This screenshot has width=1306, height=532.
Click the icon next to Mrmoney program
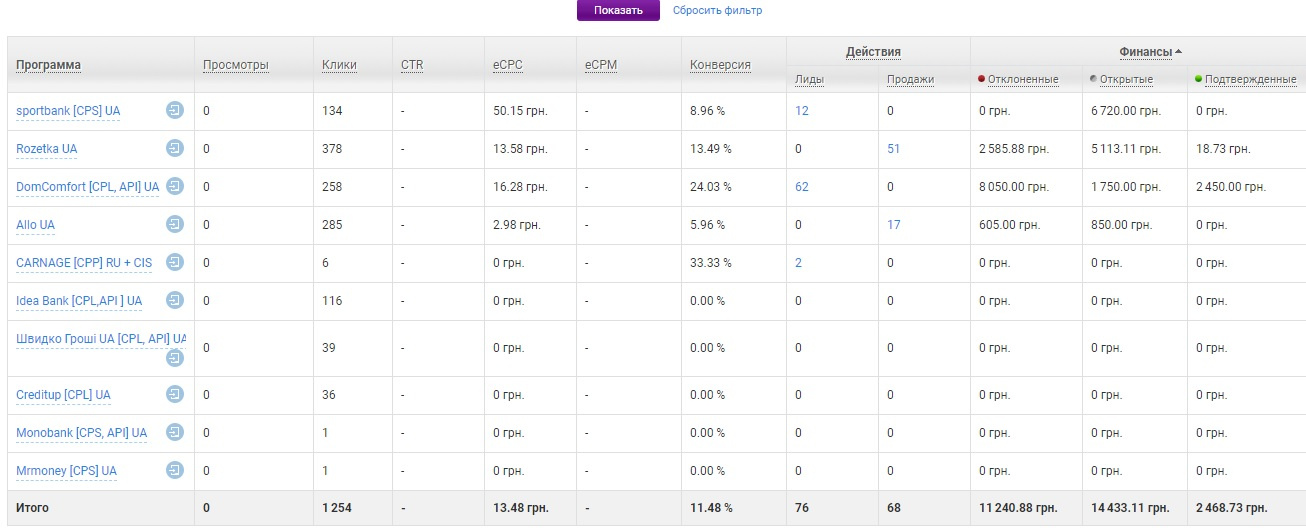175,470
